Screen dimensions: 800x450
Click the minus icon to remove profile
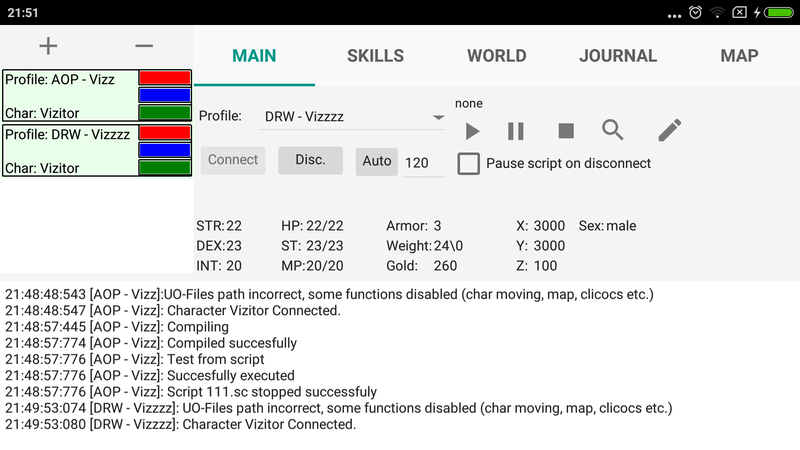pyautogui.click(x=144, y=46)
